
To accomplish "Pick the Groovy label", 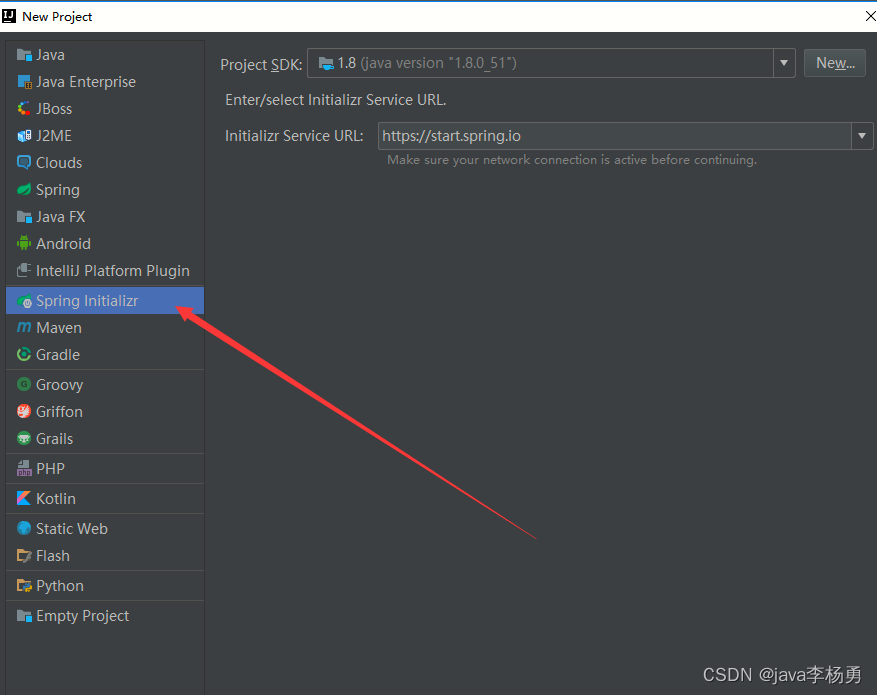I will point(60,385).
